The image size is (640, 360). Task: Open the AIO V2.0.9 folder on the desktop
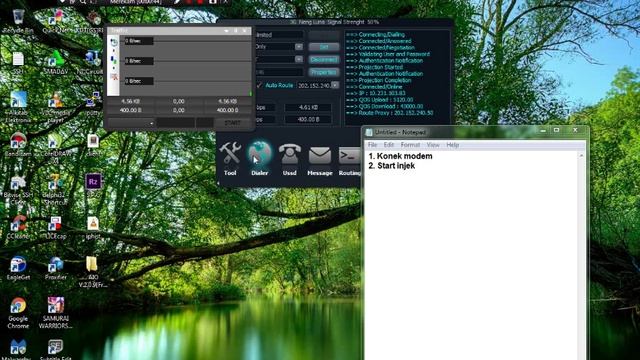tap(93, 272)
